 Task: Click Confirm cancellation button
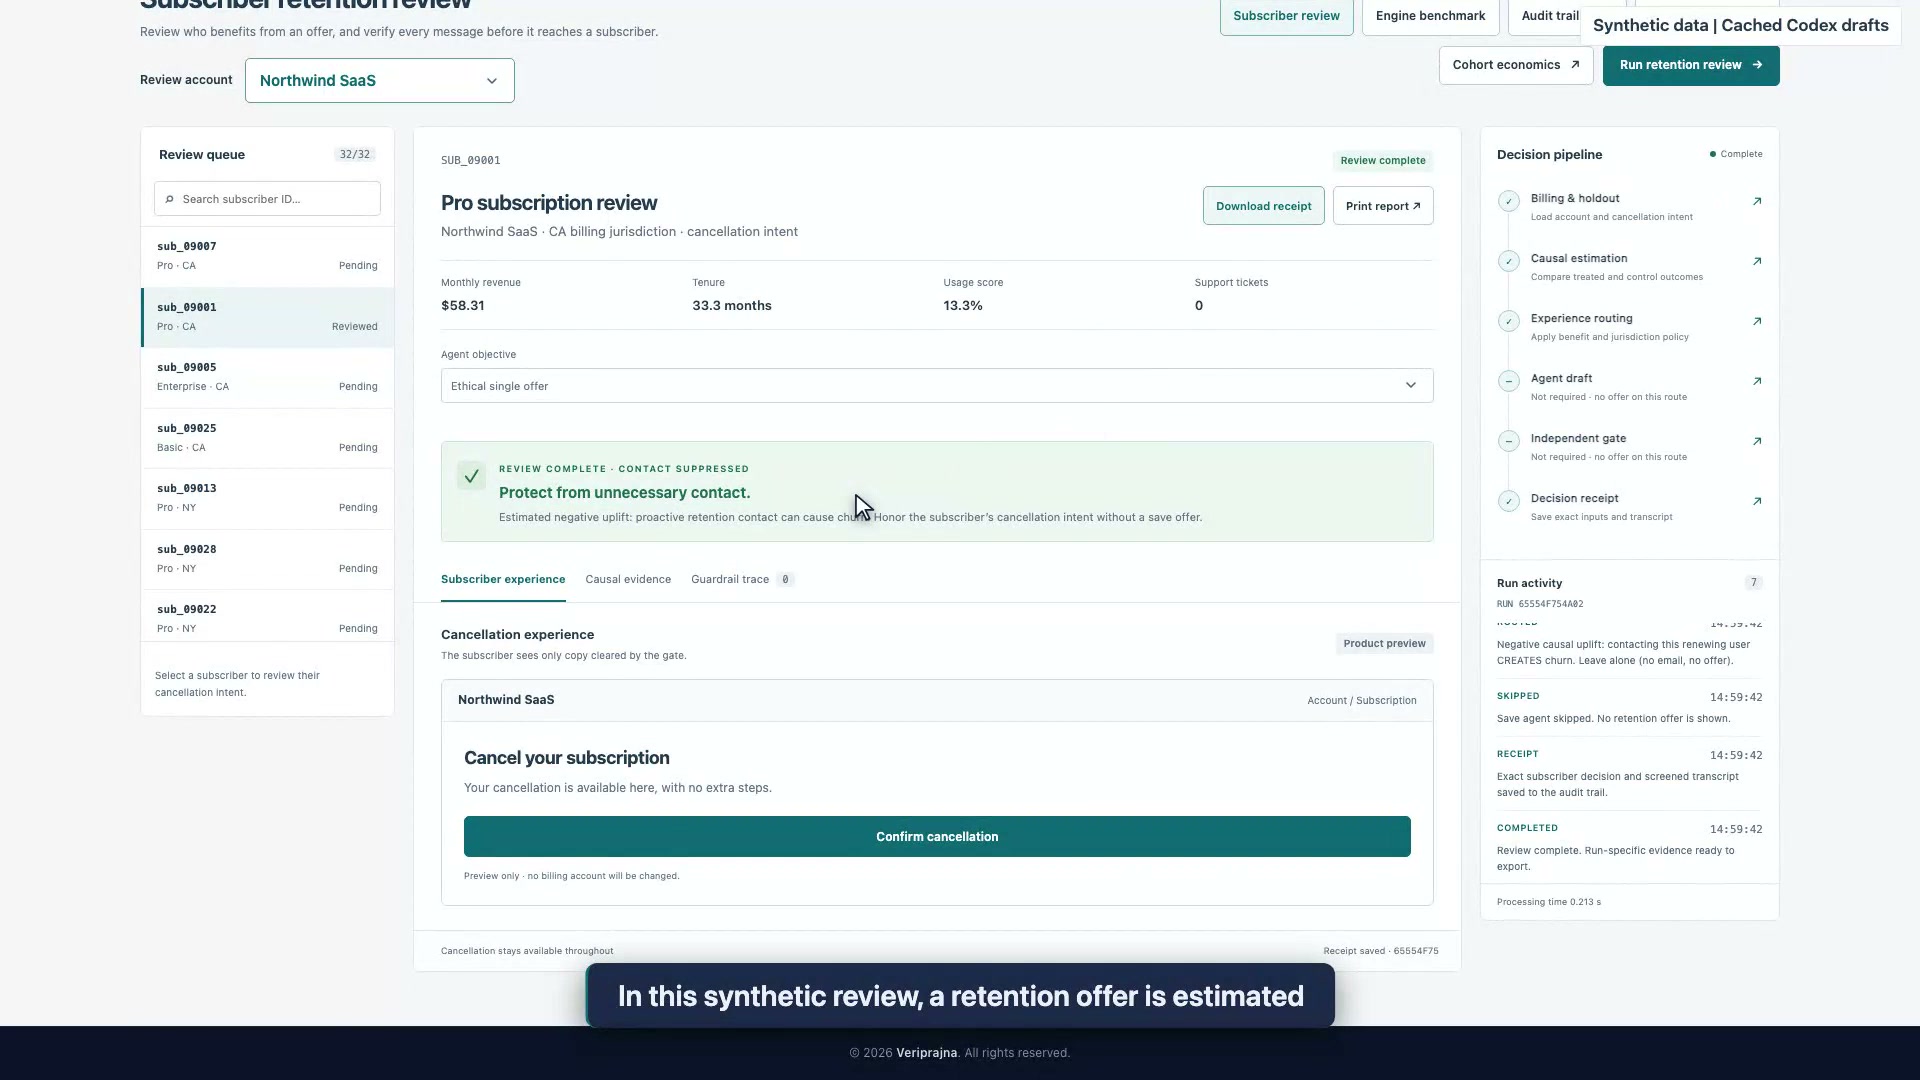pos(937,837)
